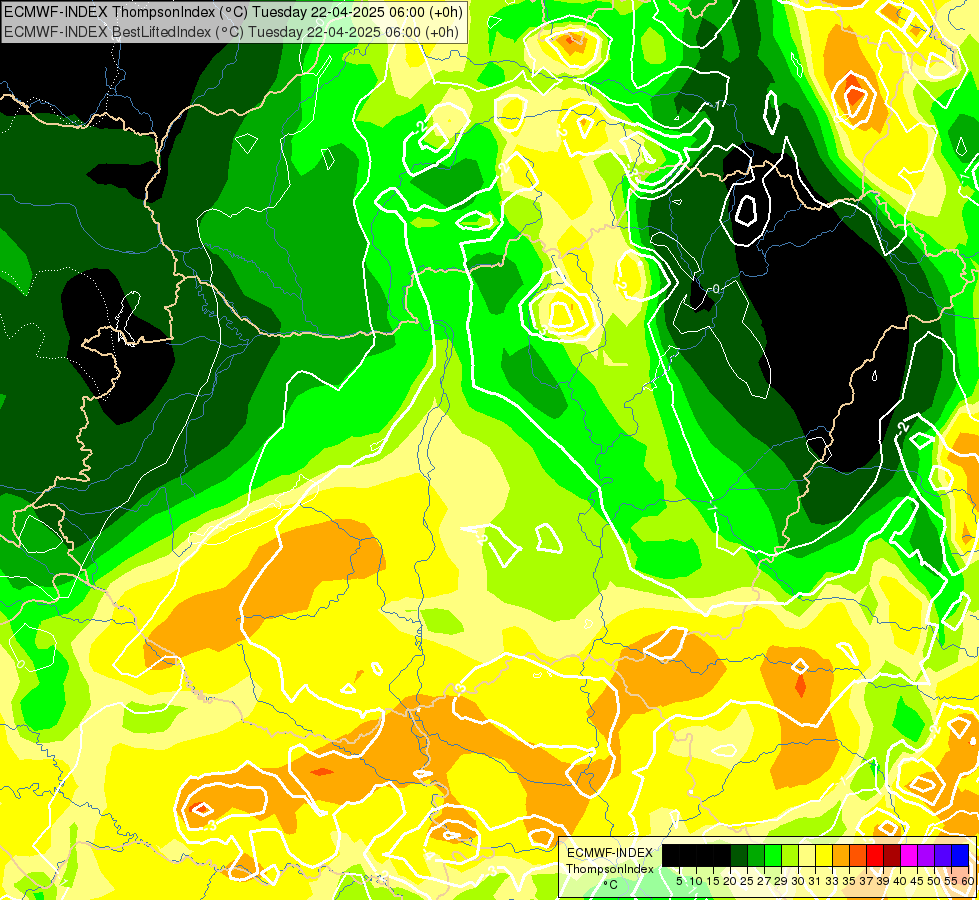979x900 pixels.
Task: Click the legend value 37
Action: (866, 881)
